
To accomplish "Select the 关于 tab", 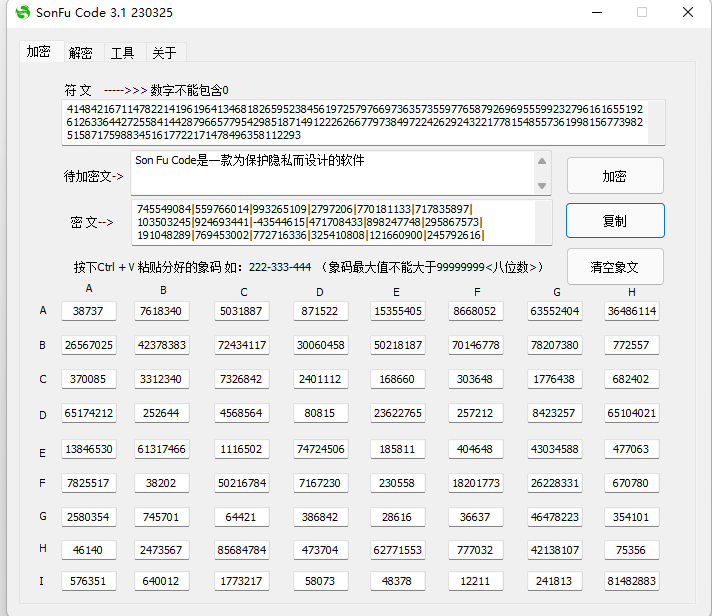I will 163,53.
